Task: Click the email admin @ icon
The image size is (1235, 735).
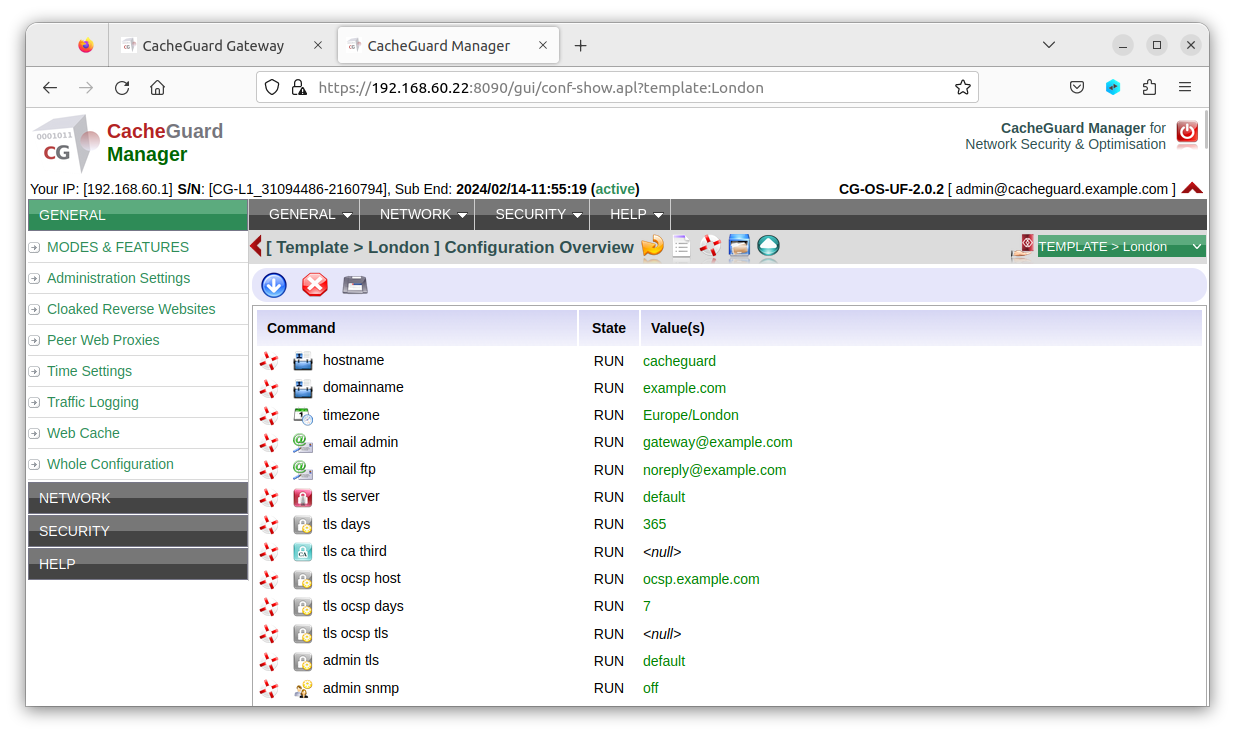Action: click(x=303, y=442)
